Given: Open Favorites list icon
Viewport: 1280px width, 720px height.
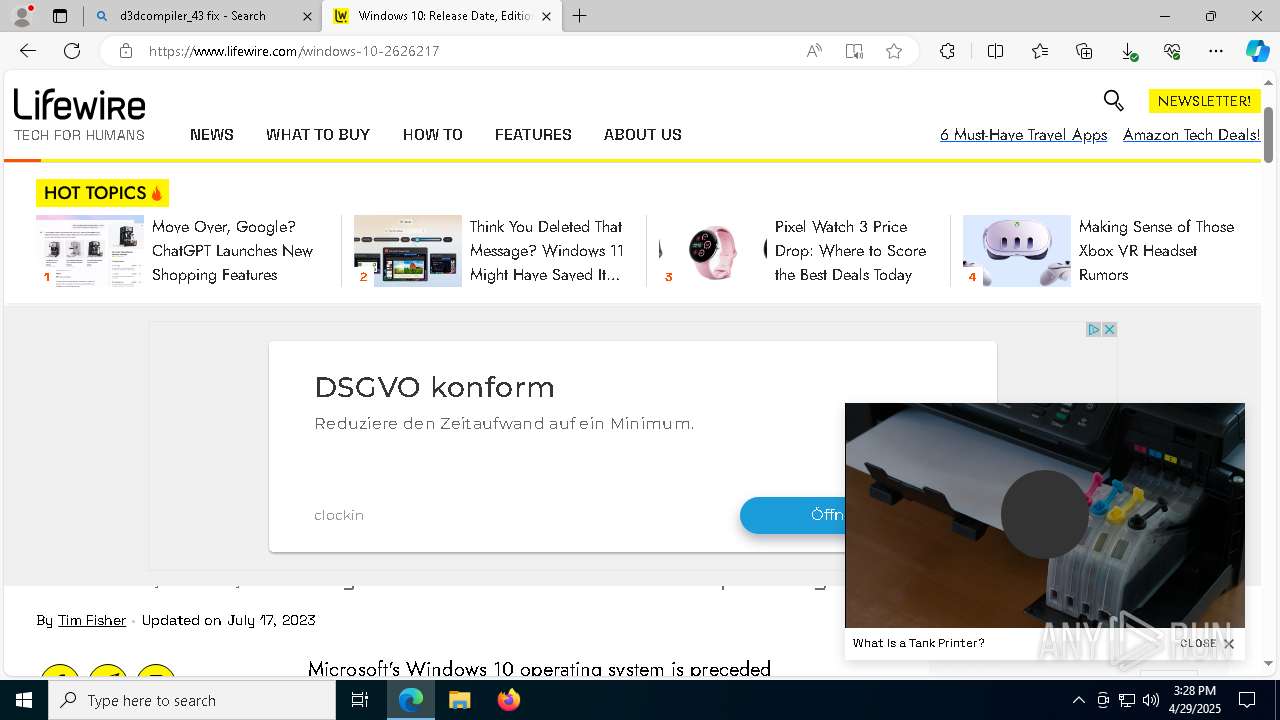Looking at the screenshot, I should pos(1040,51).
